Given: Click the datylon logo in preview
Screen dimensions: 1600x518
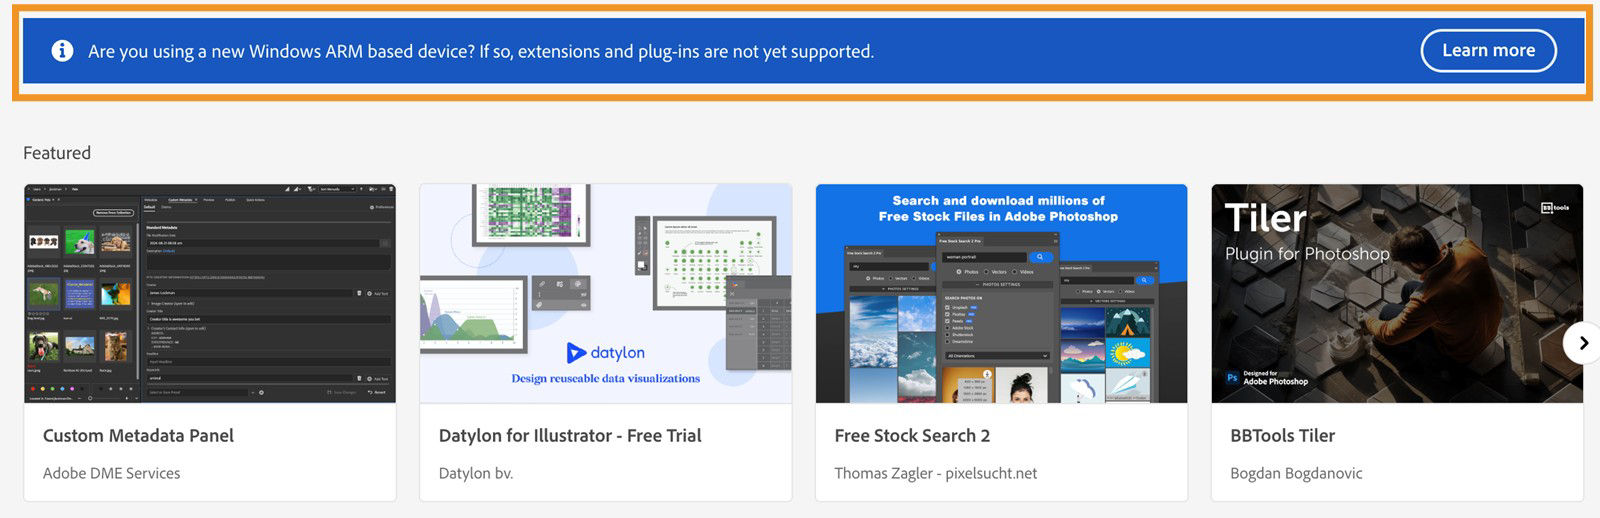Looking at the screenshot, I should (x=606, y=353).
